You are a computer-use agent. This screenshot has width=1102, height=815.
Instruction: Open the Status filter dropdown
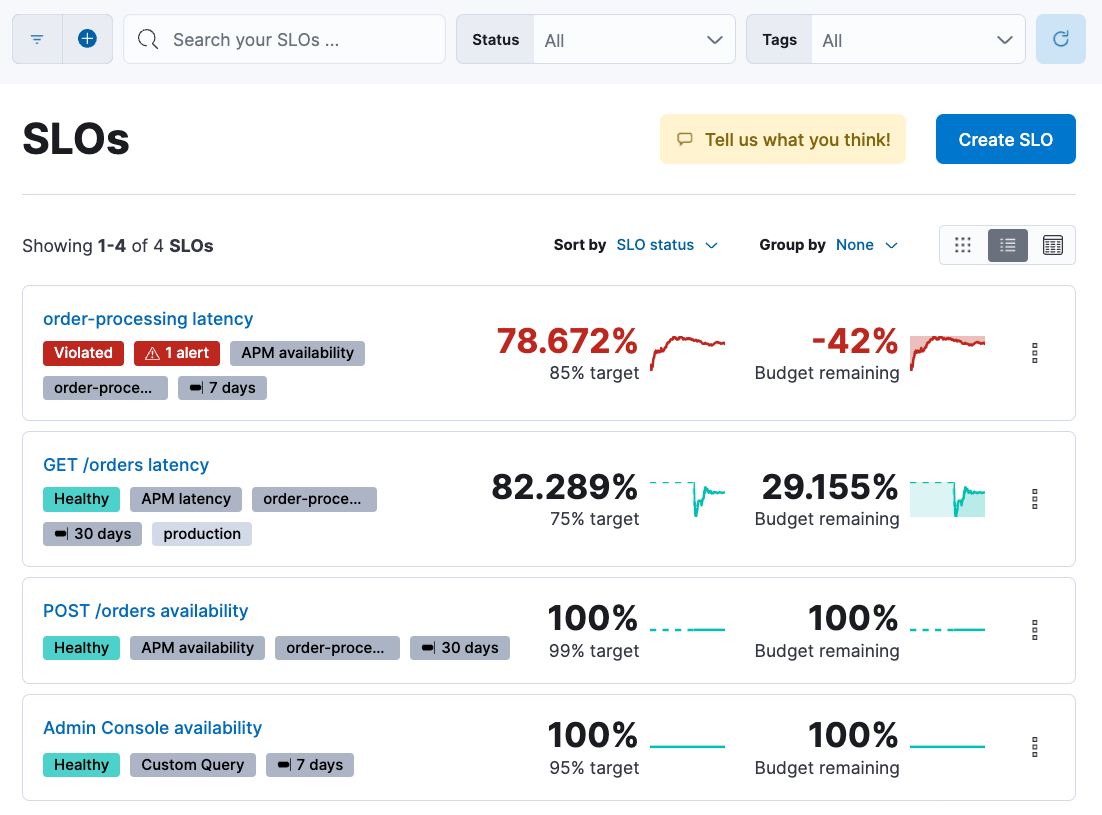(634, 38)
